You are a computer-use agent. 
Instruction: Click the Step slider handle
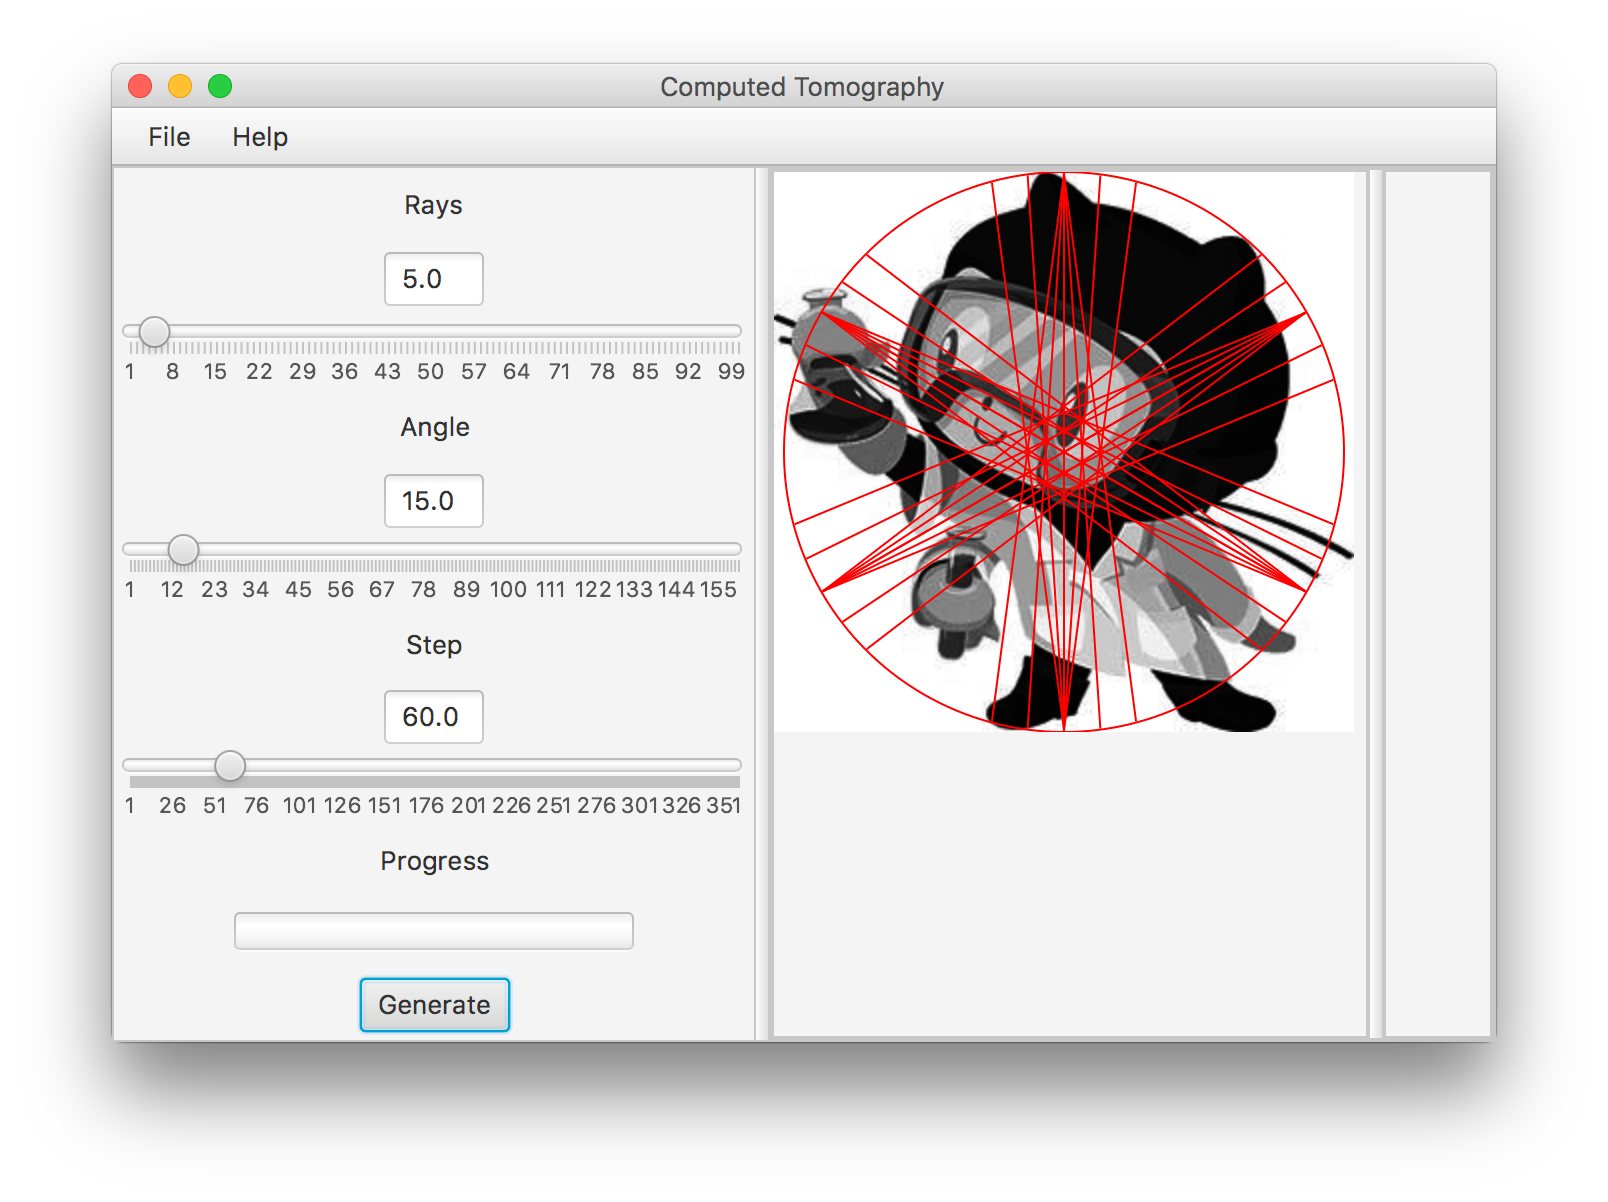pos(230,766)
